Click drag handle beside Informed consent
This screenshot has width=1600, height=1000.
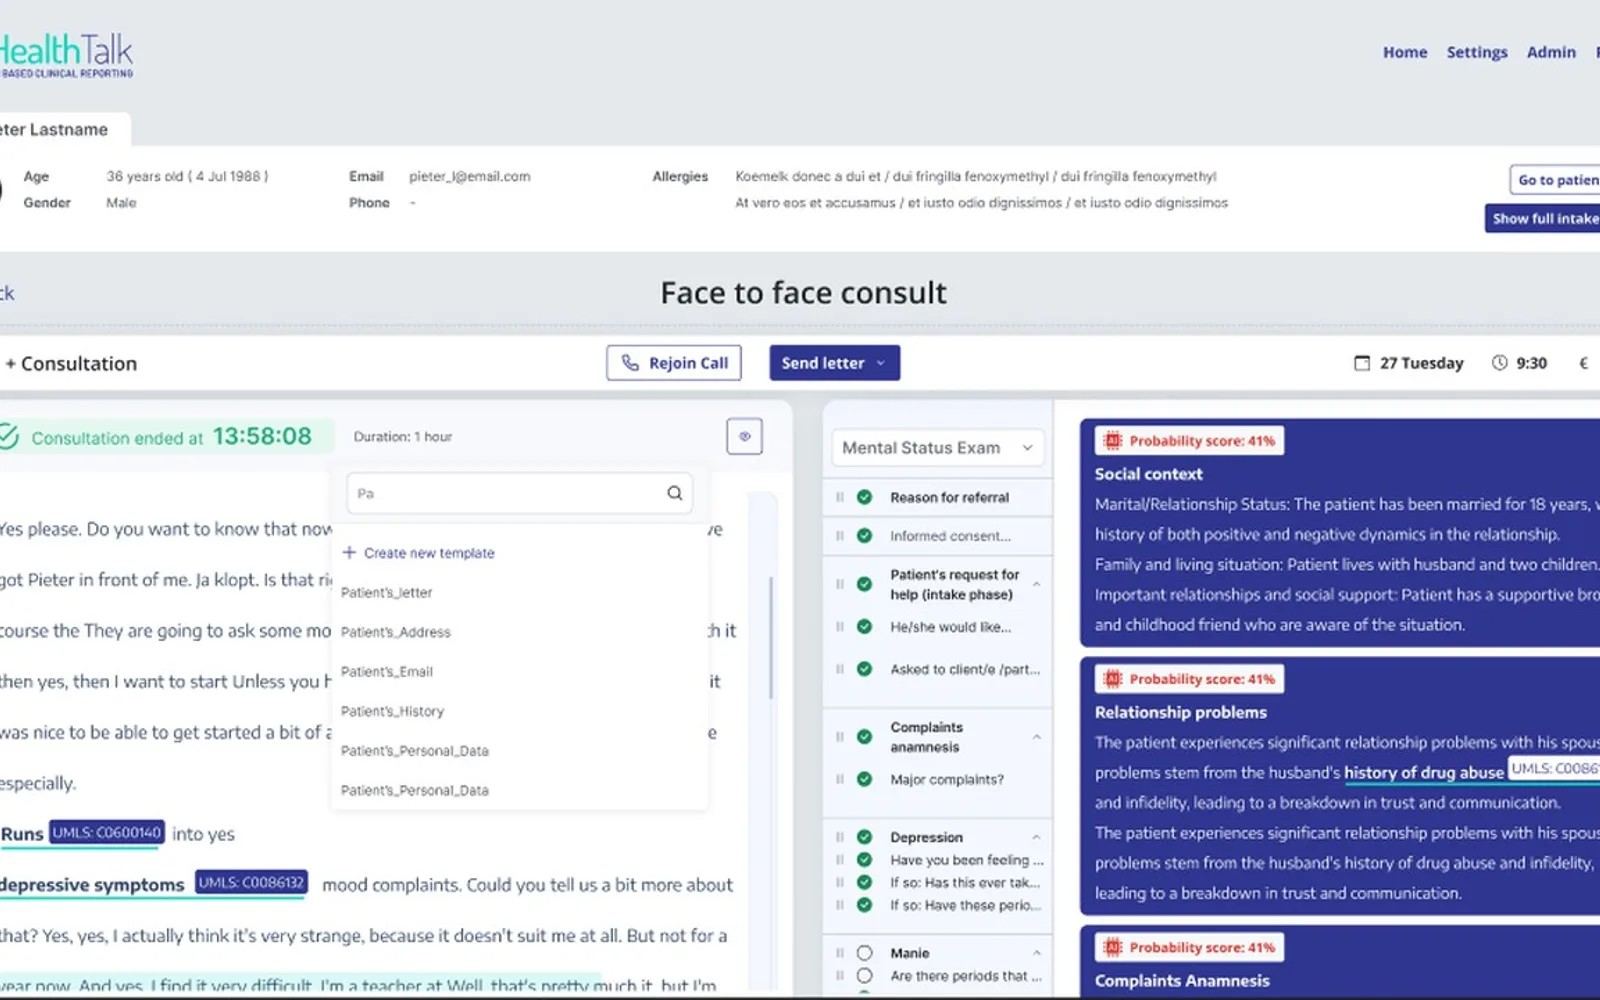coord(840,536)
